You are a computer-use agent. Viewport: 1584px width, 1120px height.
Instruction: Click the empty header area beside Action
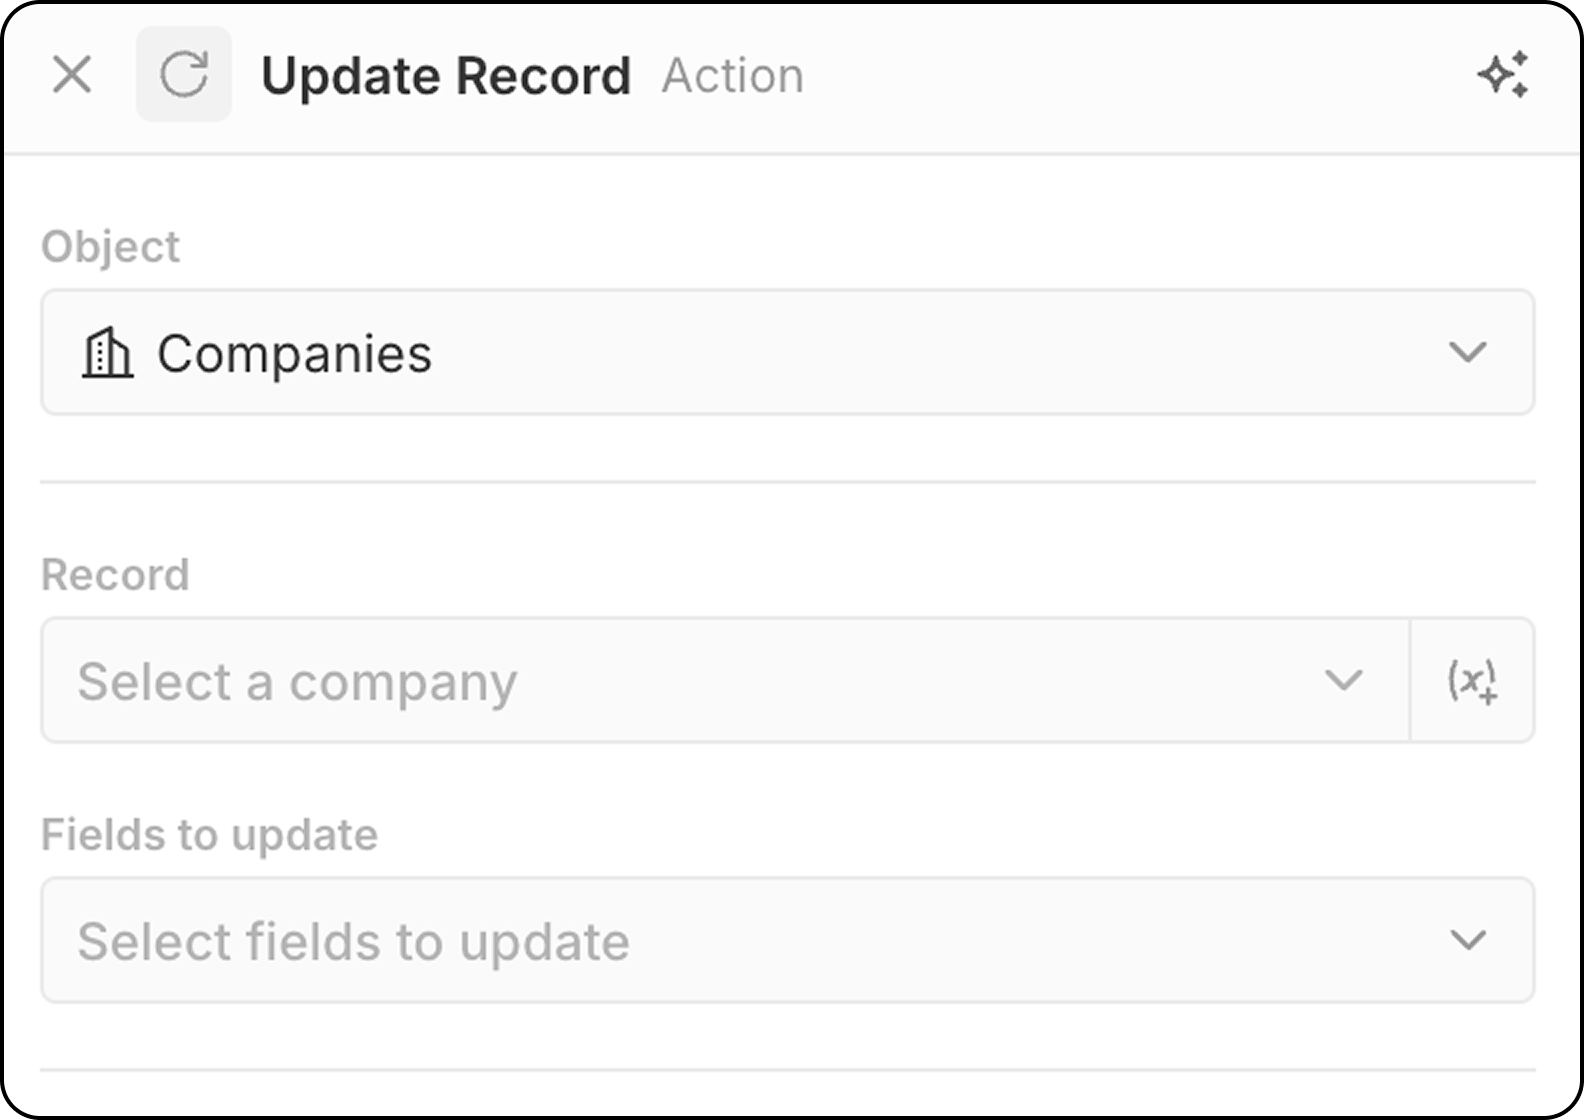point(1100,77)
